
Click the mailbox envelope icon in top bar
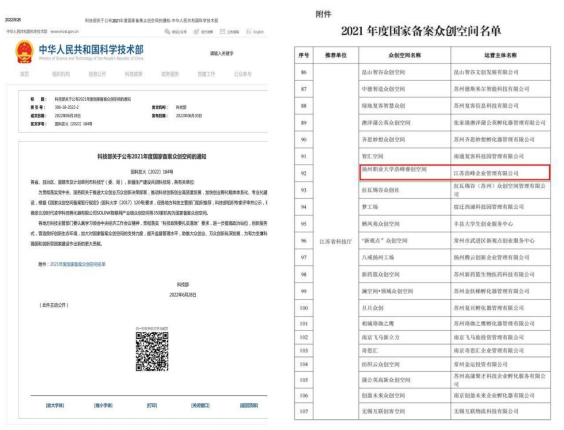[222, 32]
